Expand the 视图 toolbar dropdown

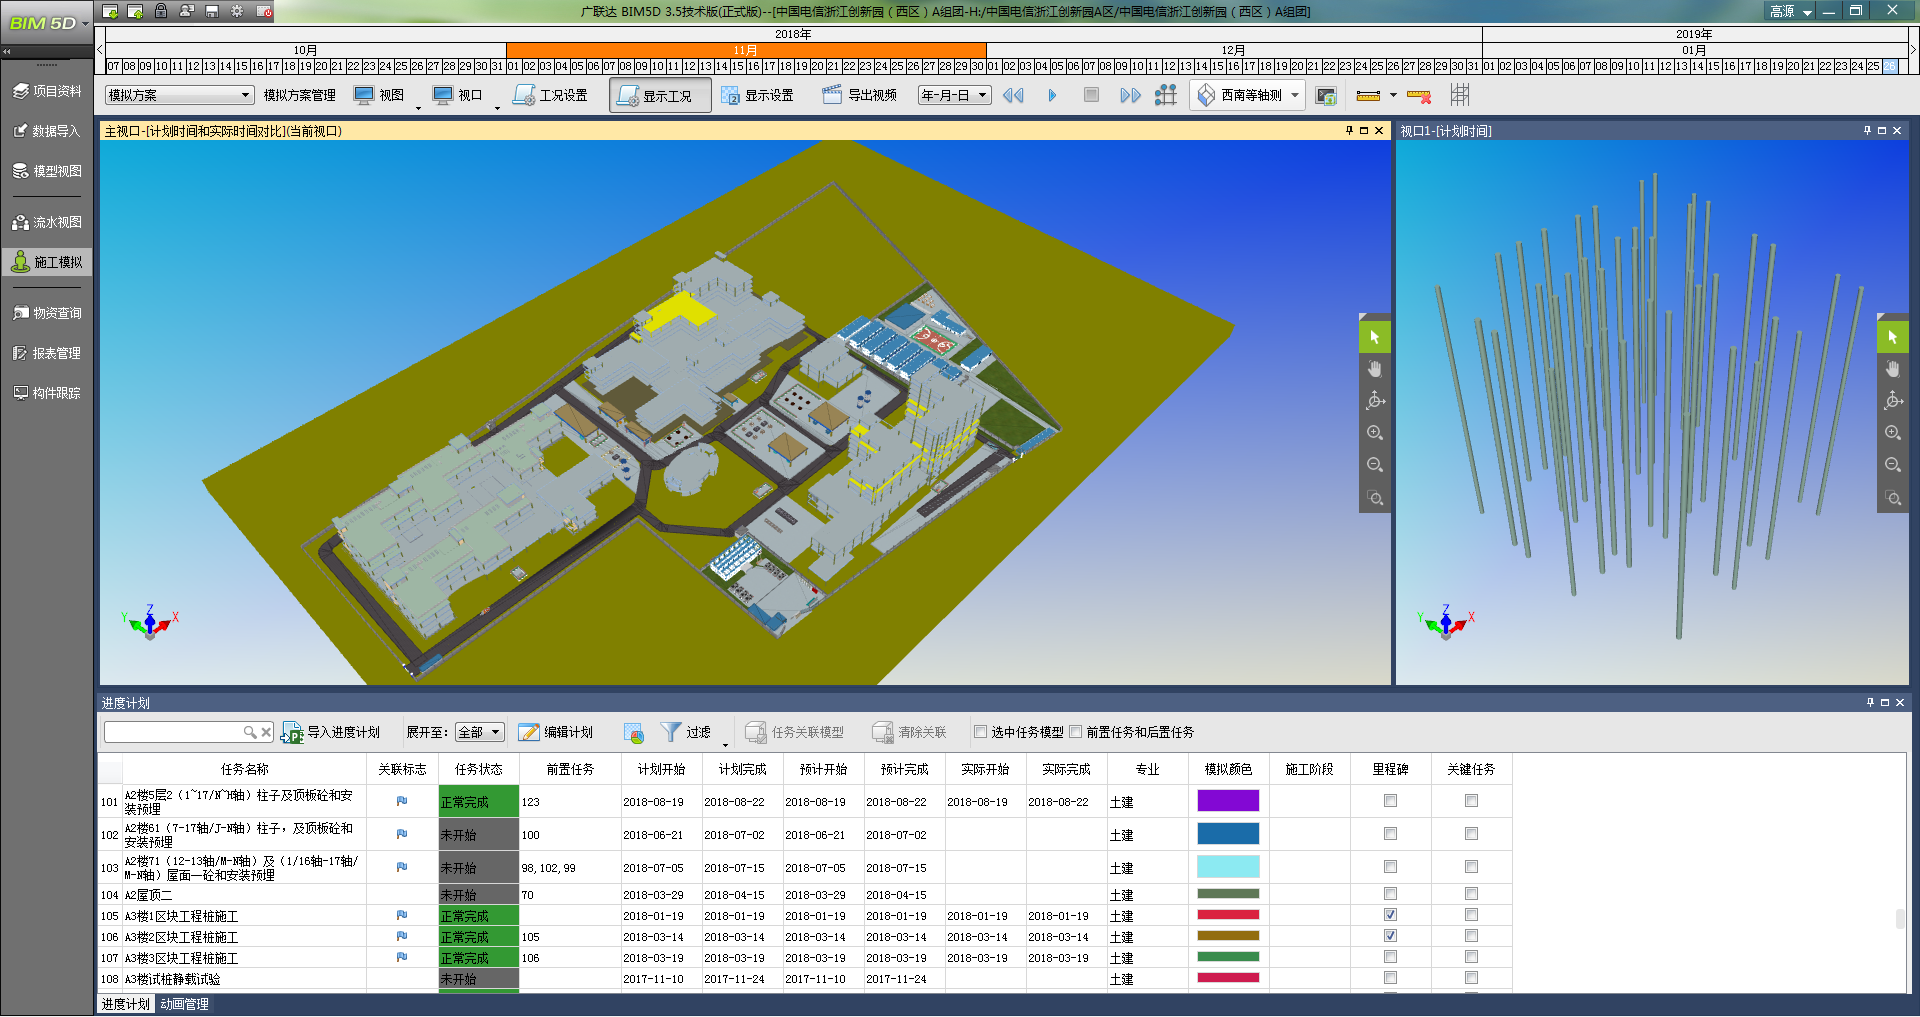coord(418,107)
